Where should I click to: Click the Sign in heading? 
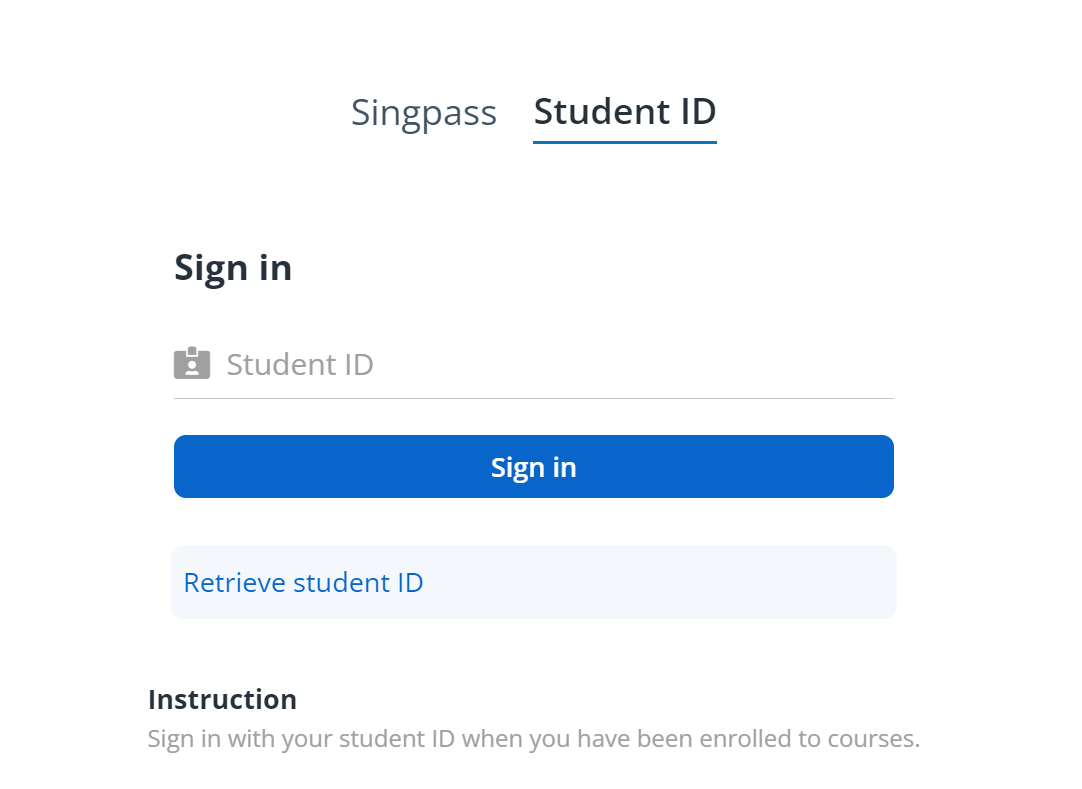[x=233, y=267]
